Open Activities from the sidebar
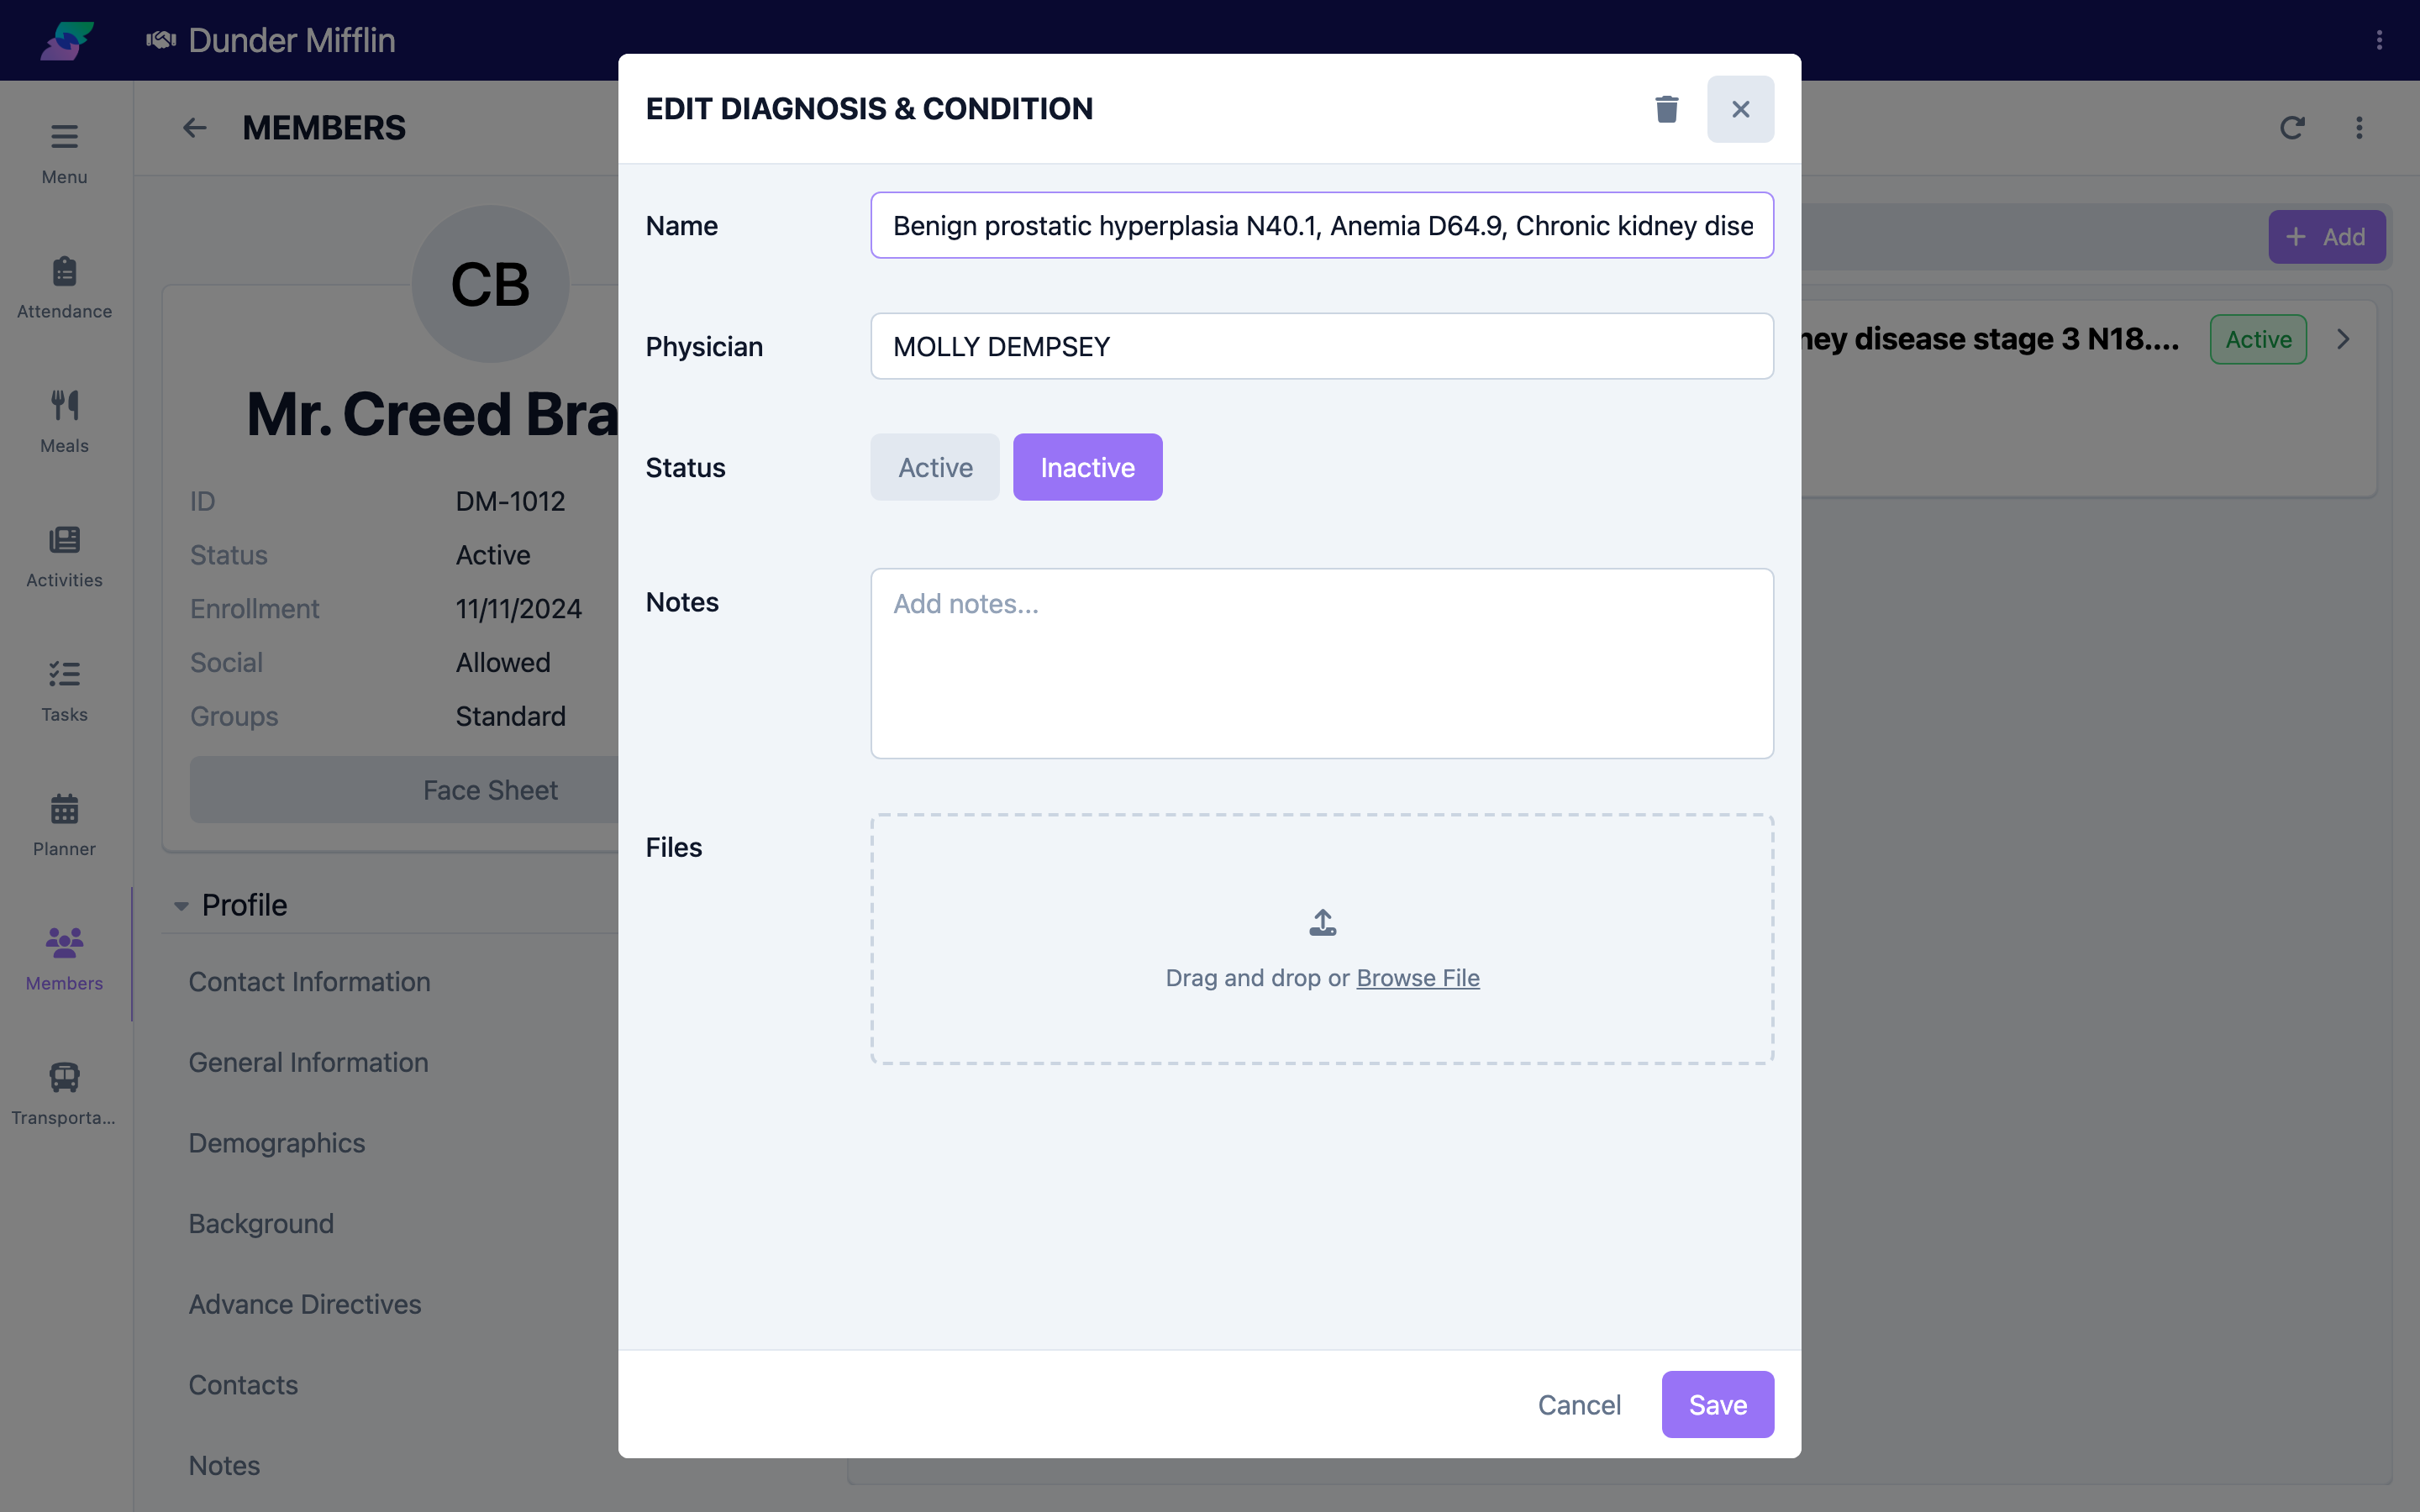The height and width of the screenshot is (1512, 2420). [64, 557]
